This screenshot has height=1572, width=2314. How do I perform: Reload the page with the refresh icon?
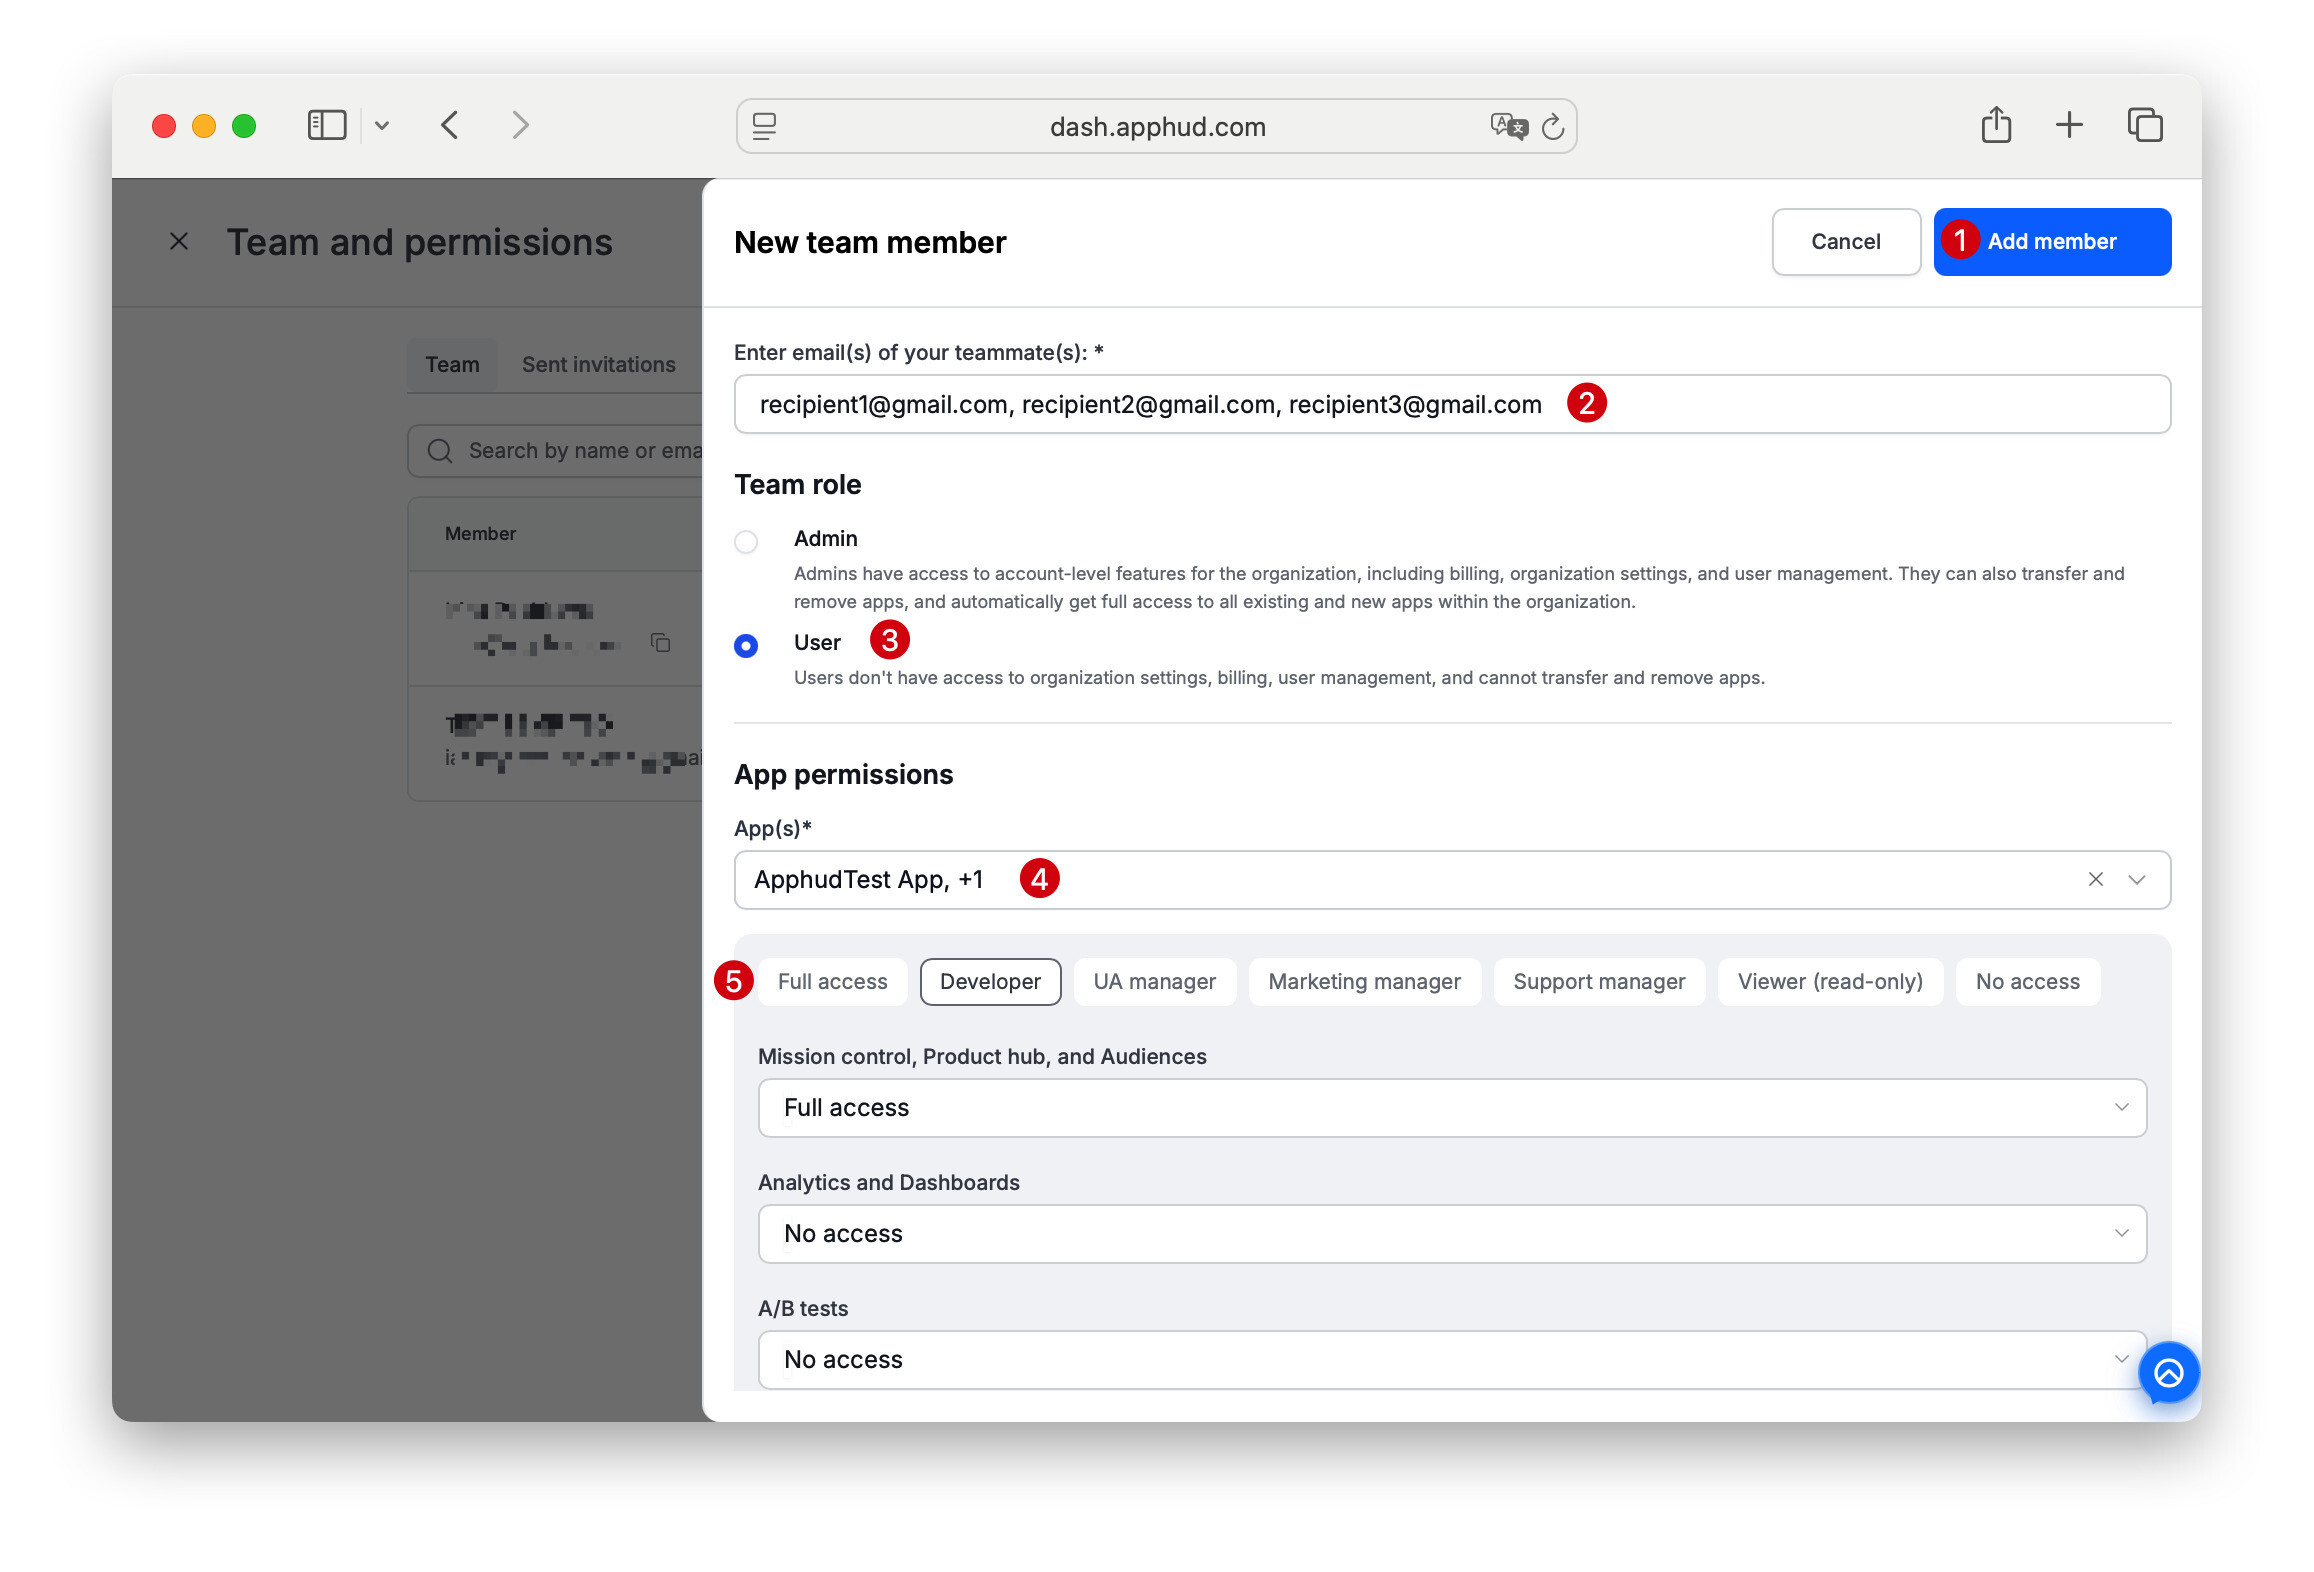point(1553,126)
